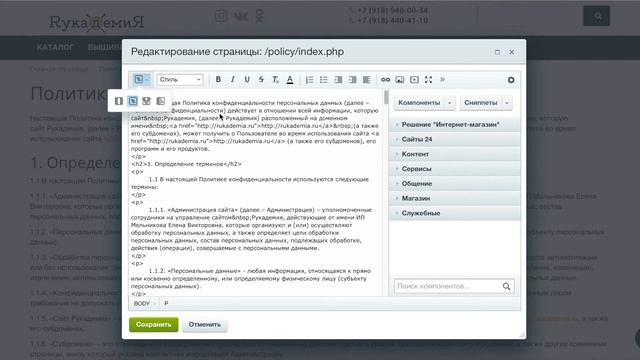Image resolution: width=640 pixels, height=360 pixels.
Task: Increase paragraph indent
Action: [352, 80]
